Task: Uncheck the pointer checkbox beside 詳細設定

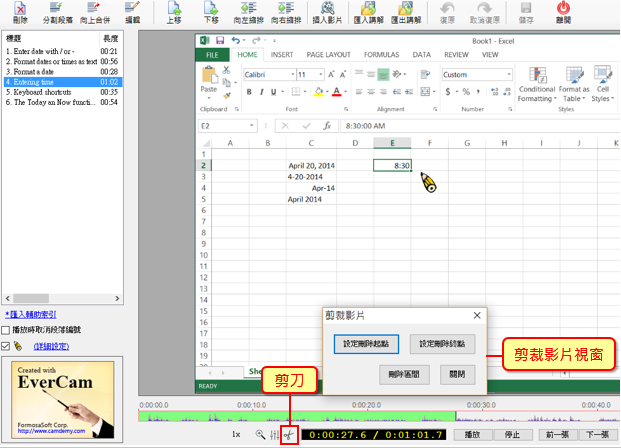Action: [8, 346]
